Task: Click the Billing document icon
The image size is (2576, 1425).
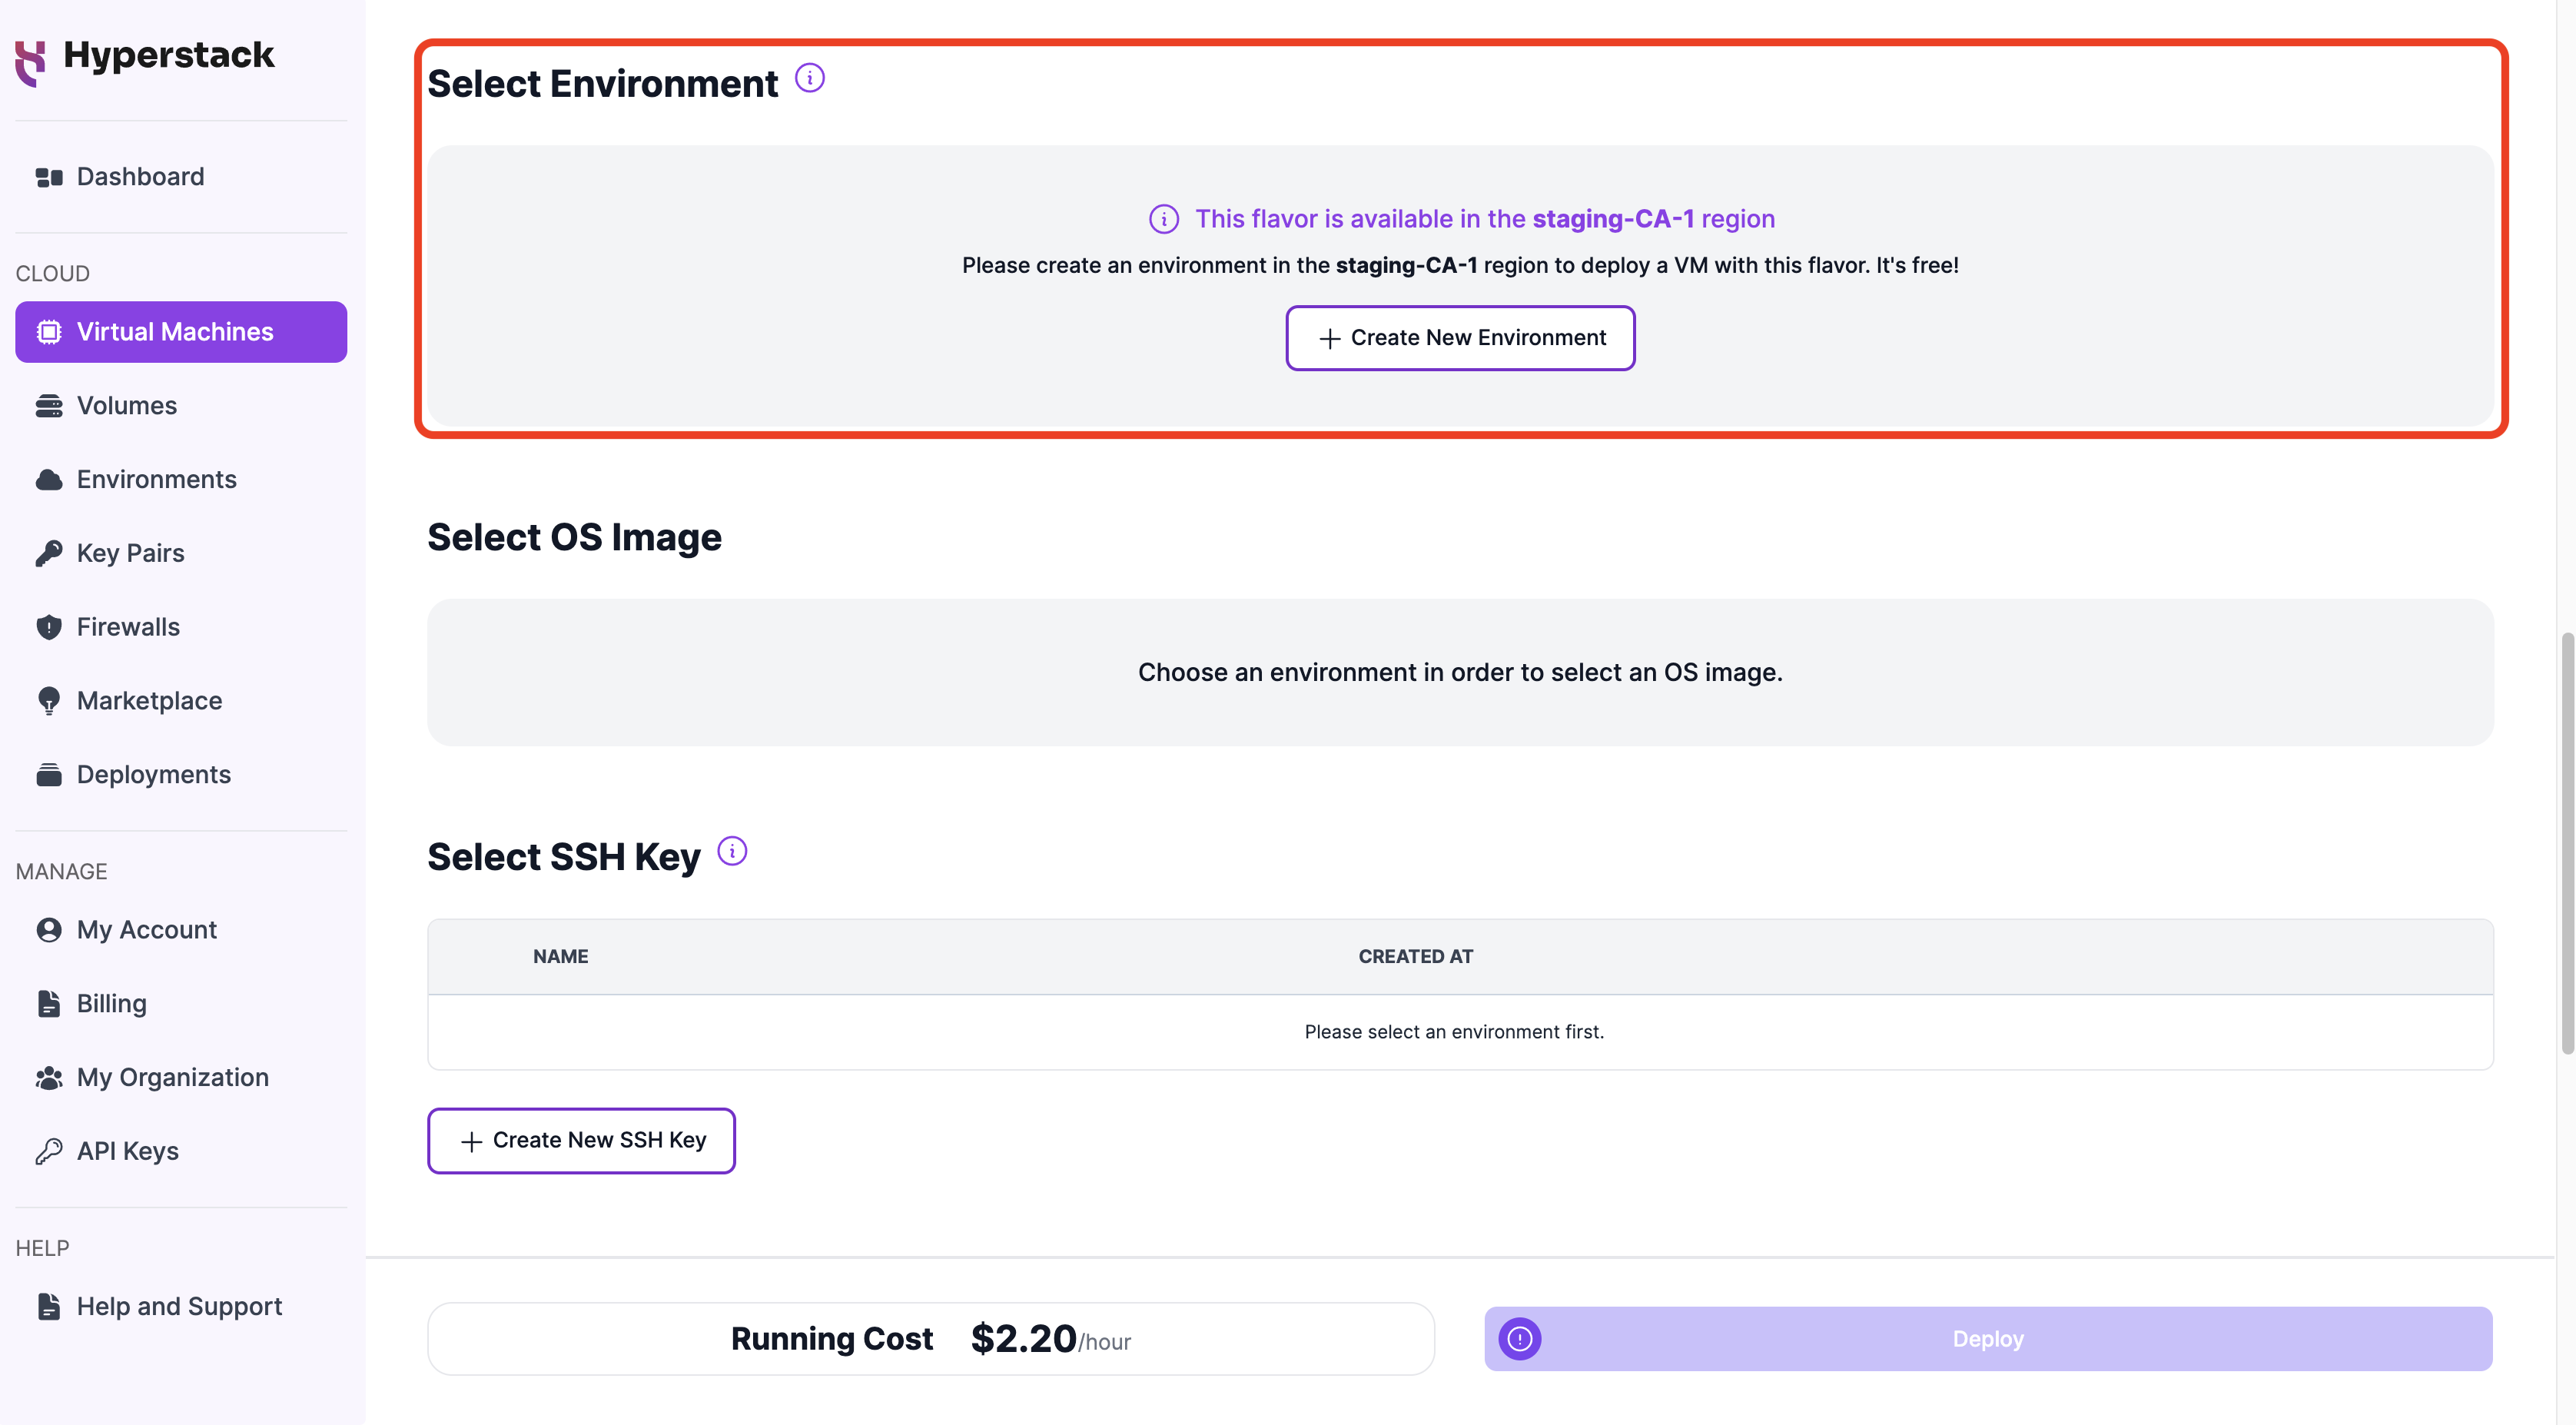Action: (49, 1004)
